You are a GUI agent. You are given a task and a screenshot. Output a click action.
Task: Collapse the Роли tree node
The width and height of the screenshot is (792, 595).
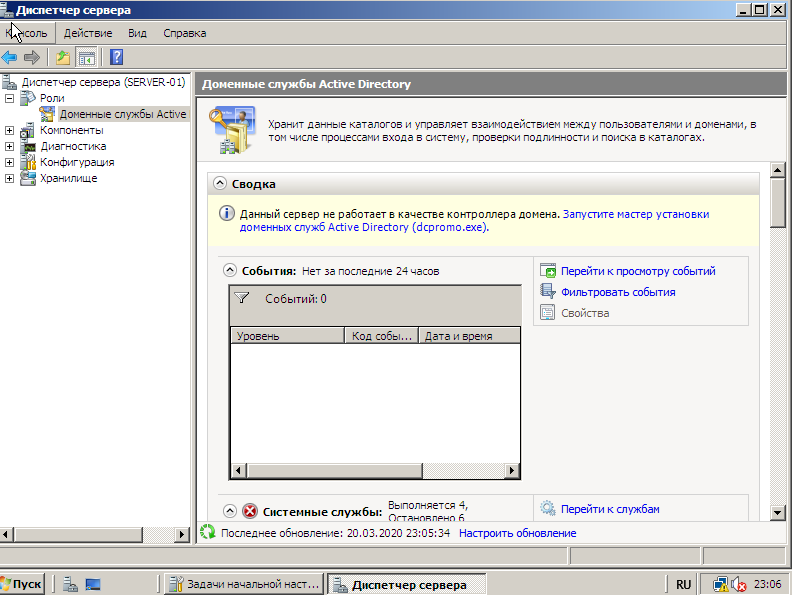(9, 98)
